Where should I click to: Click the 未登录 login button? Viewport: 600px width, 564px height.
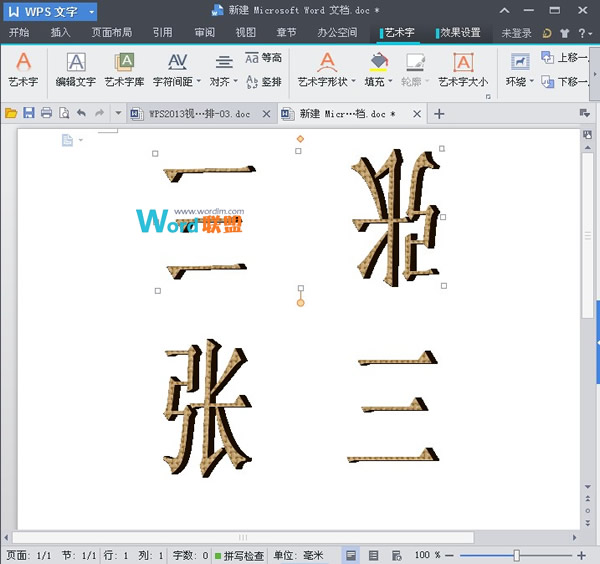(517, 32)
